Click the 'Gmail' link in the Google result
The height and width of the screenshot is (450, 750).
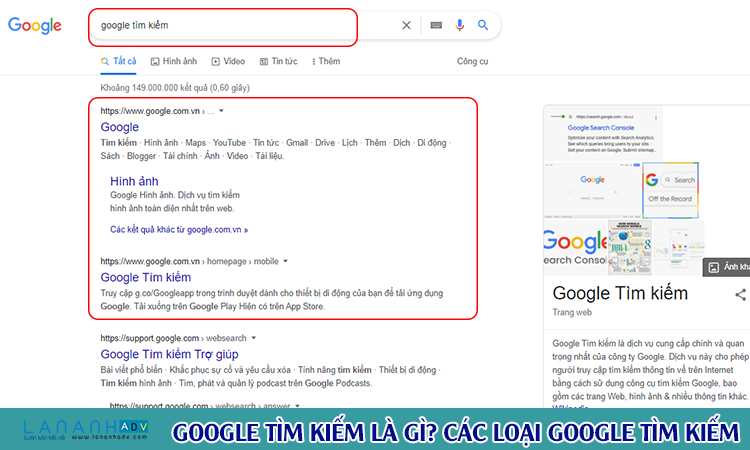click(x=297, y=143)
